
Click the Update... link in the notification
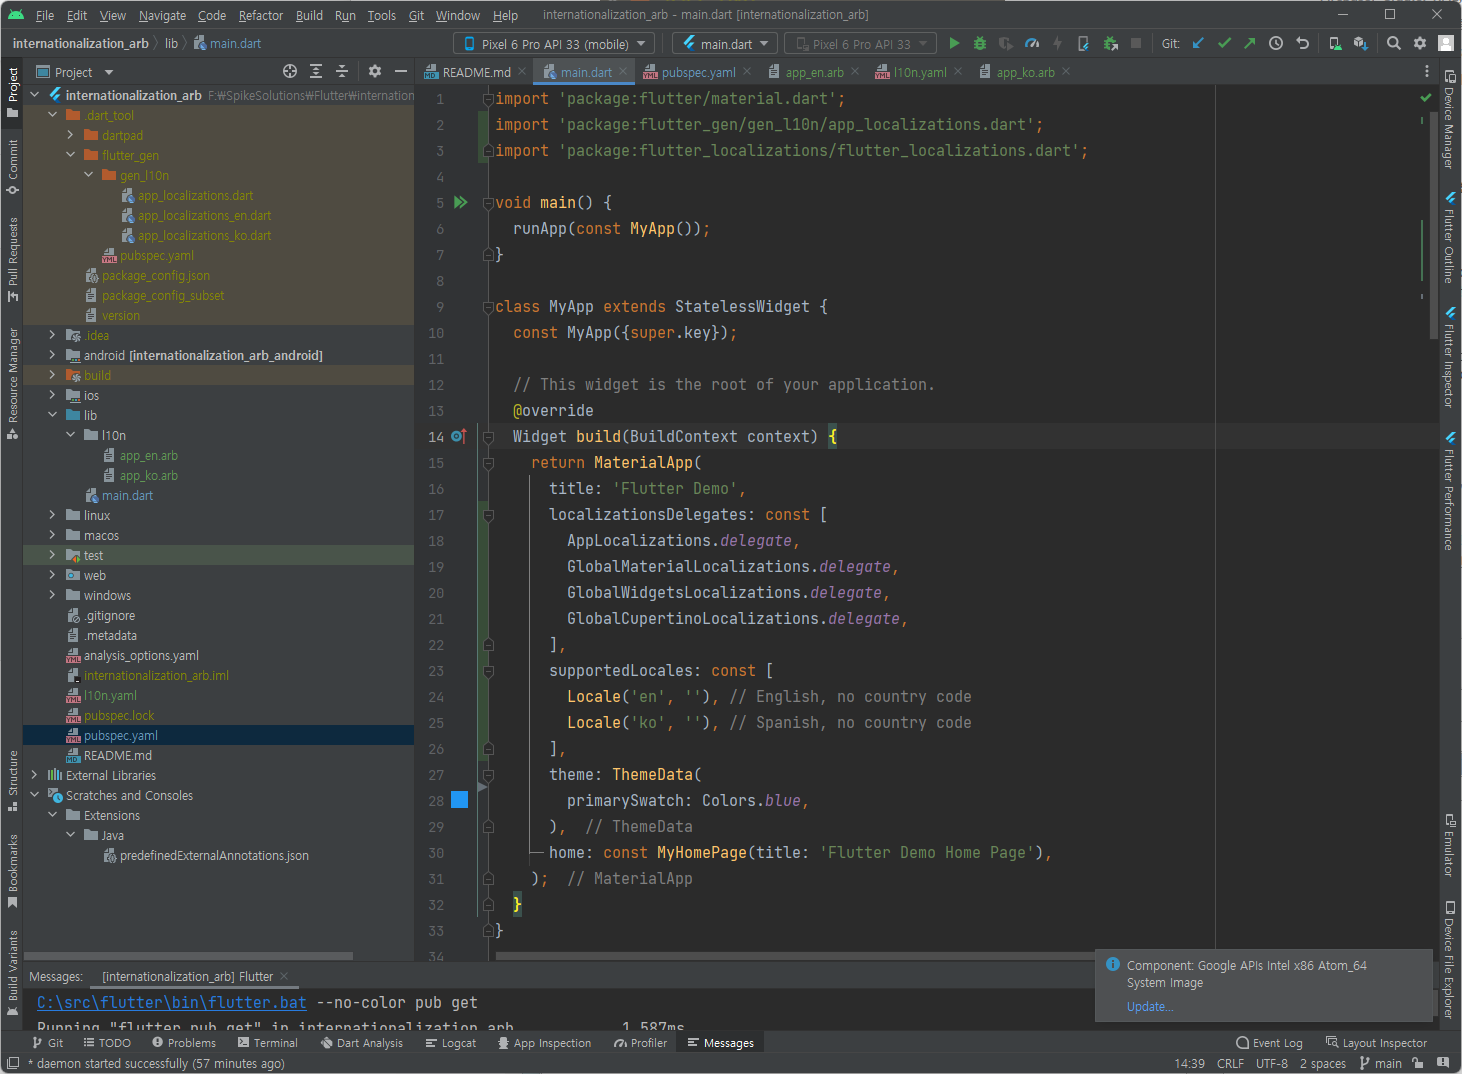1149,1007
